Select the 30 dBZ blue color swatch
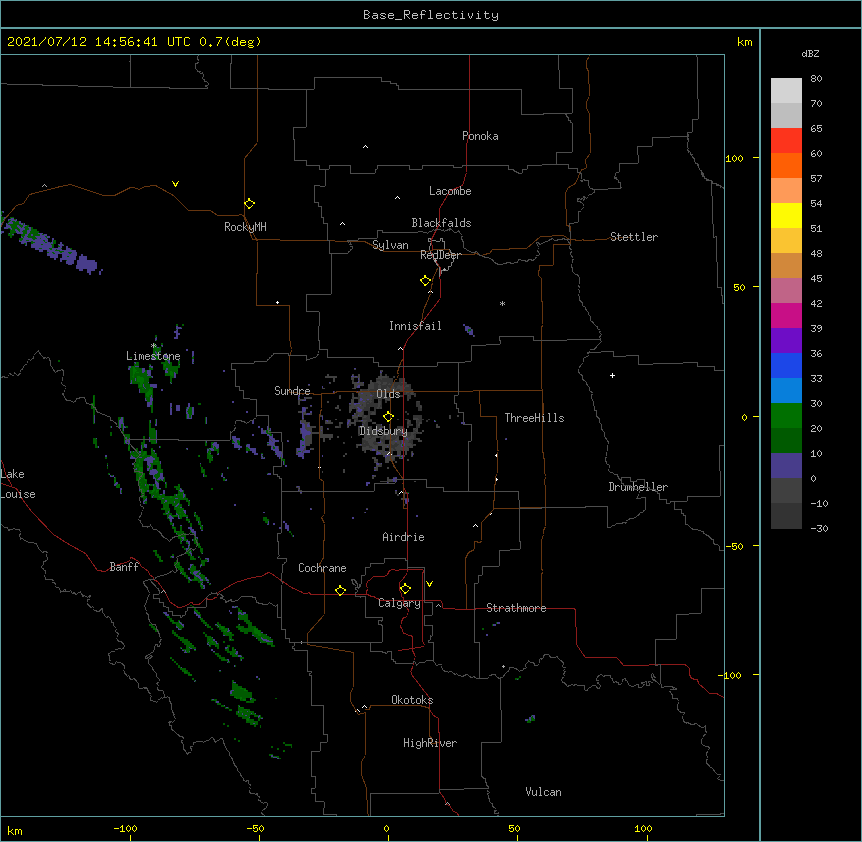Image resolution: width=862 pixels, height=842 pixels. click(786, 390)
